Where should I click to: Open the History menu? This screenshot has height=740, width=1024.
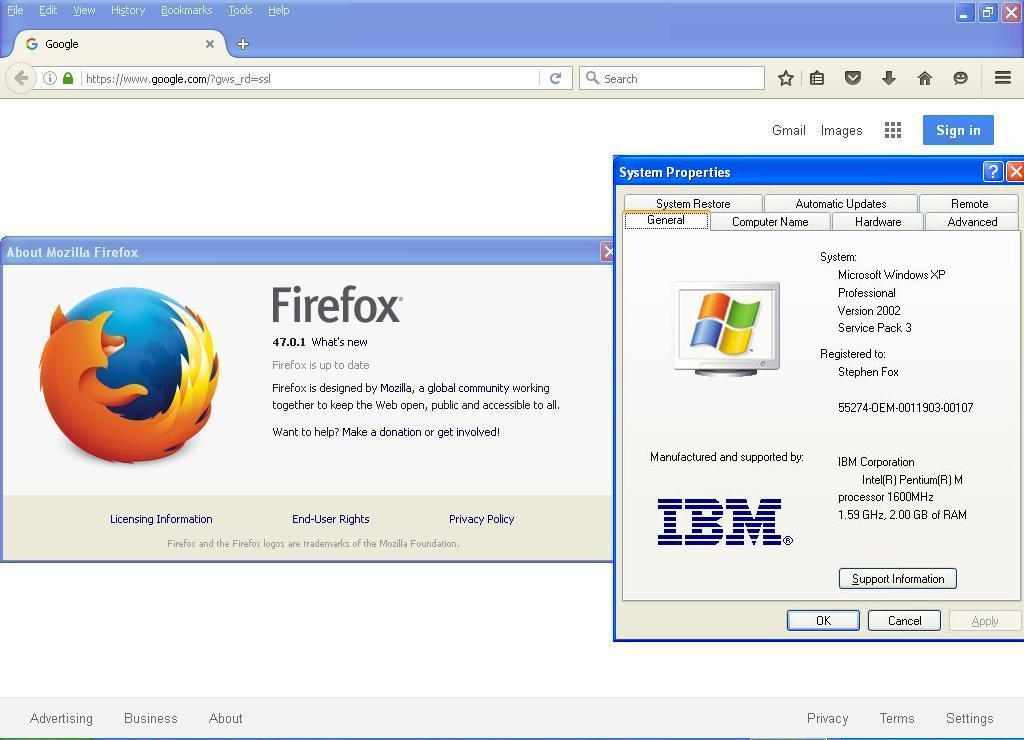pyautogui.click(x=128, y=10)
